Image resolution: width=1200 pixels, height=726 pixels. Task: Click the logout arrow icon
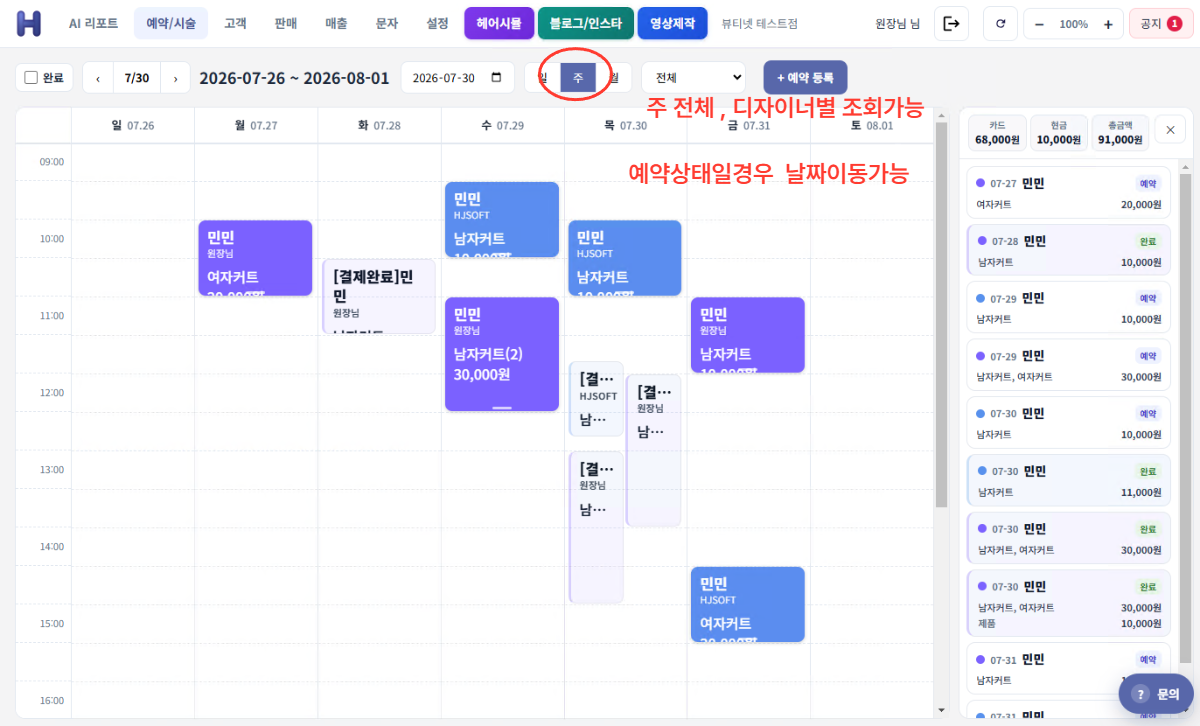click(951, 23)
